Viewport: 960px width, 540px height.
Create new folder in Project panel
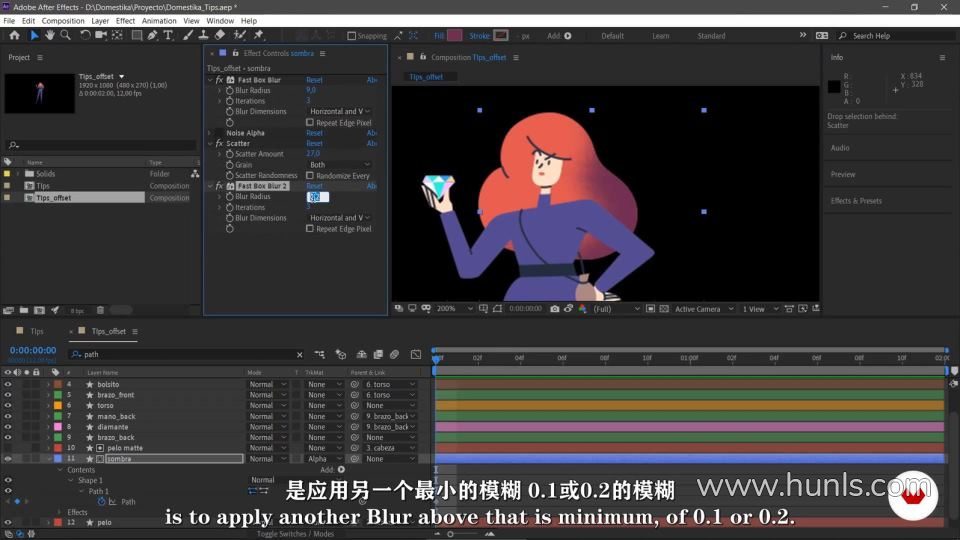pos(24,310)
